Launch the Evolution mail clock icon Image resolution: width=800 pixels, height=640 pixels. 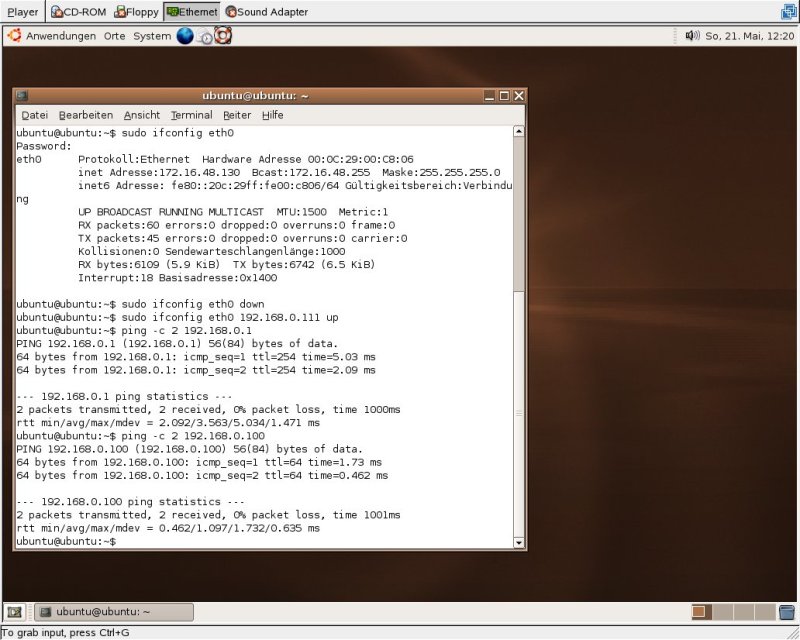205,37
